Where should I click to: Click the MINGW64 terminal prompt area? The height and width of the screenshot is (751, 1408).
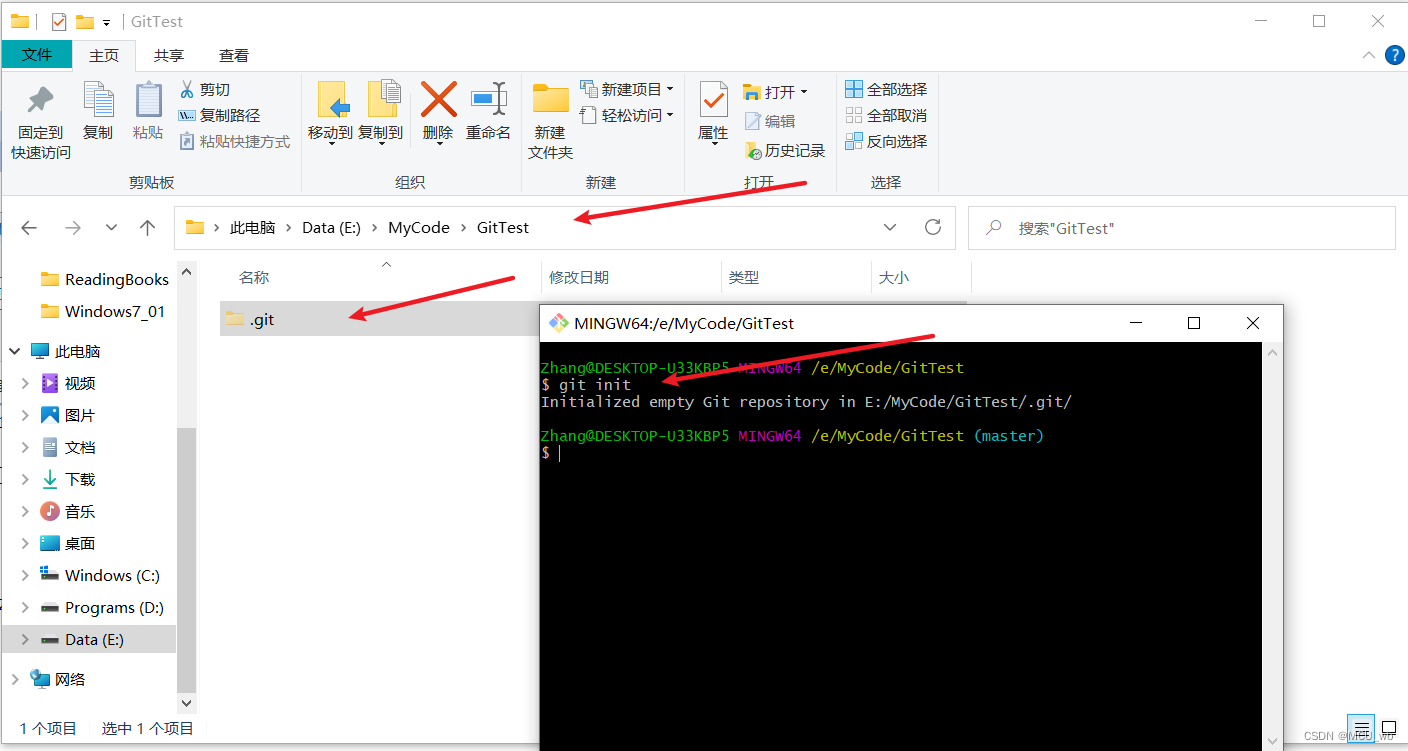click(x=900, y=546)
